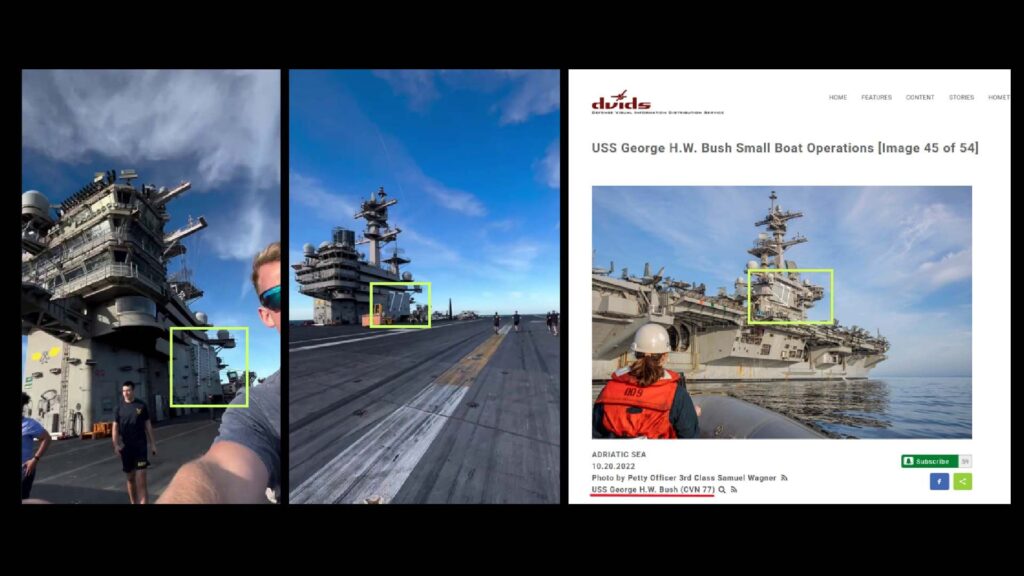Open the CONTENT menu item
This screenshot has width=1024, height=576.
(x=920, y=97)
